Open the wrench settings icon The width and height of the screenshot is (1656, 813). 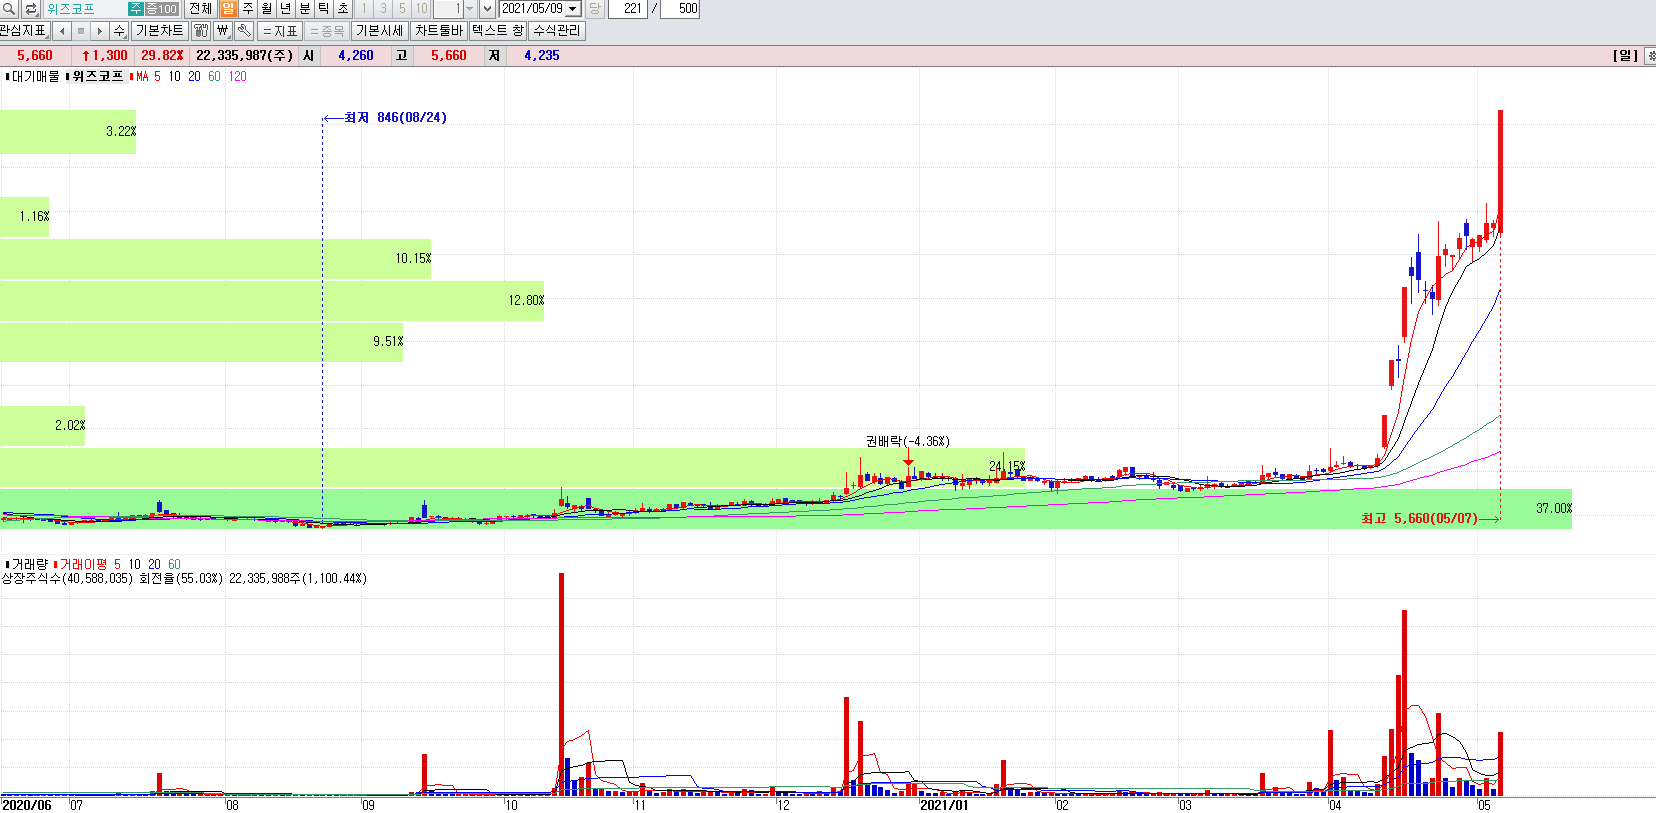[244, 31]
